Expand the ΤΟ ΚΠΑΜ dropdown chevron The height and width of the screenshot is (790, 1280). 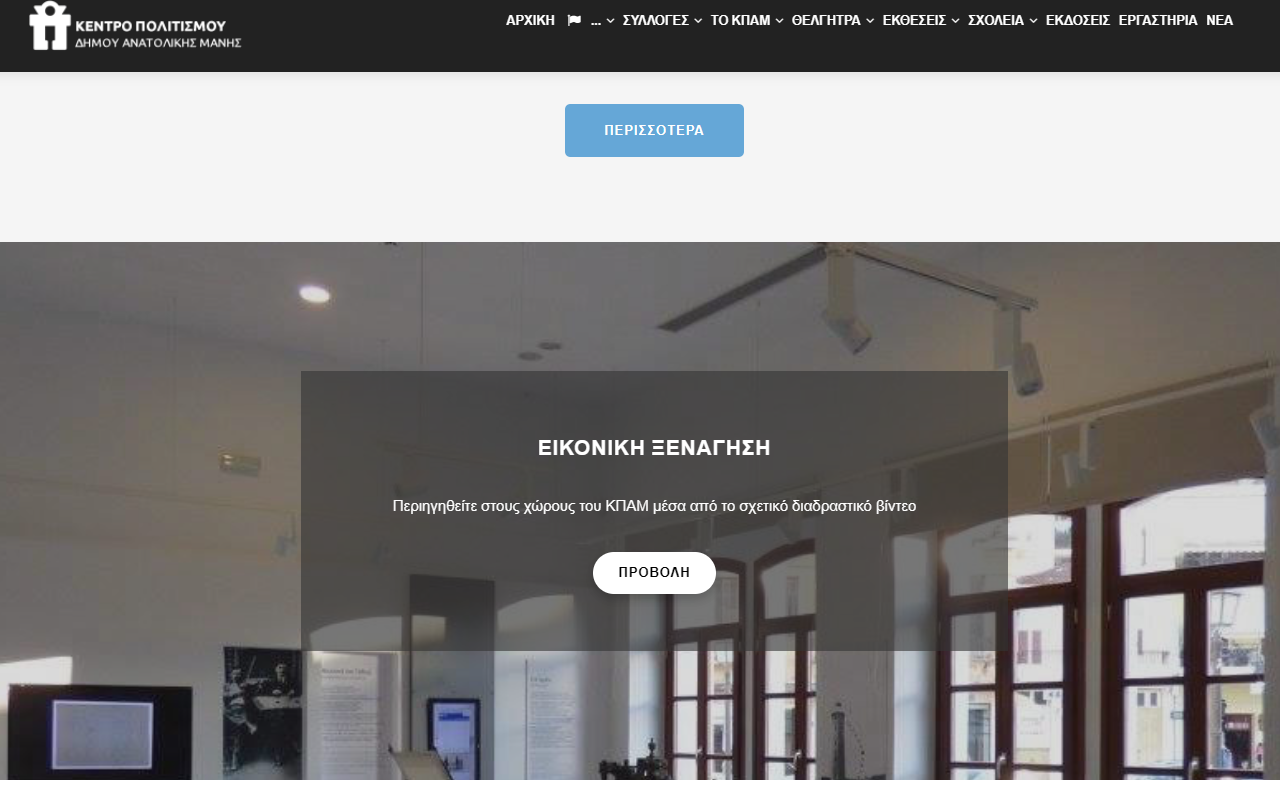point(779,21)
